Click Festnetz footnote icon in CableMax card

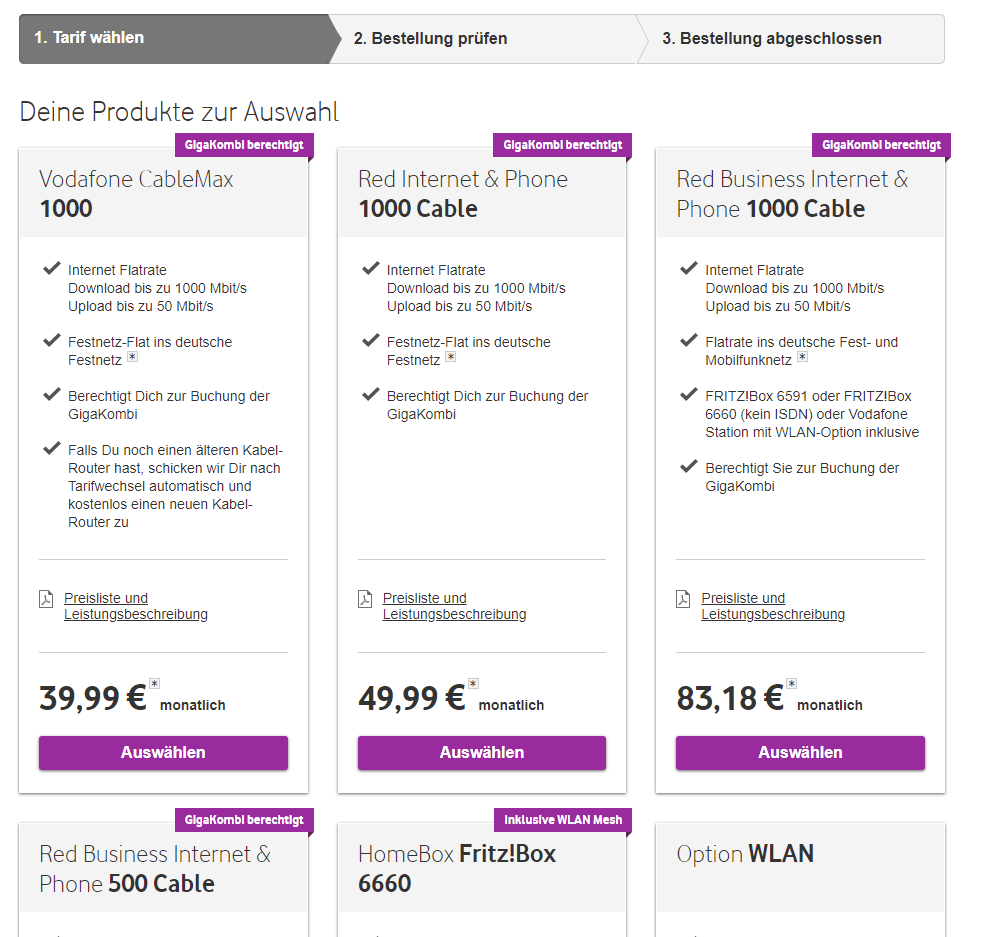coord(132,358)
